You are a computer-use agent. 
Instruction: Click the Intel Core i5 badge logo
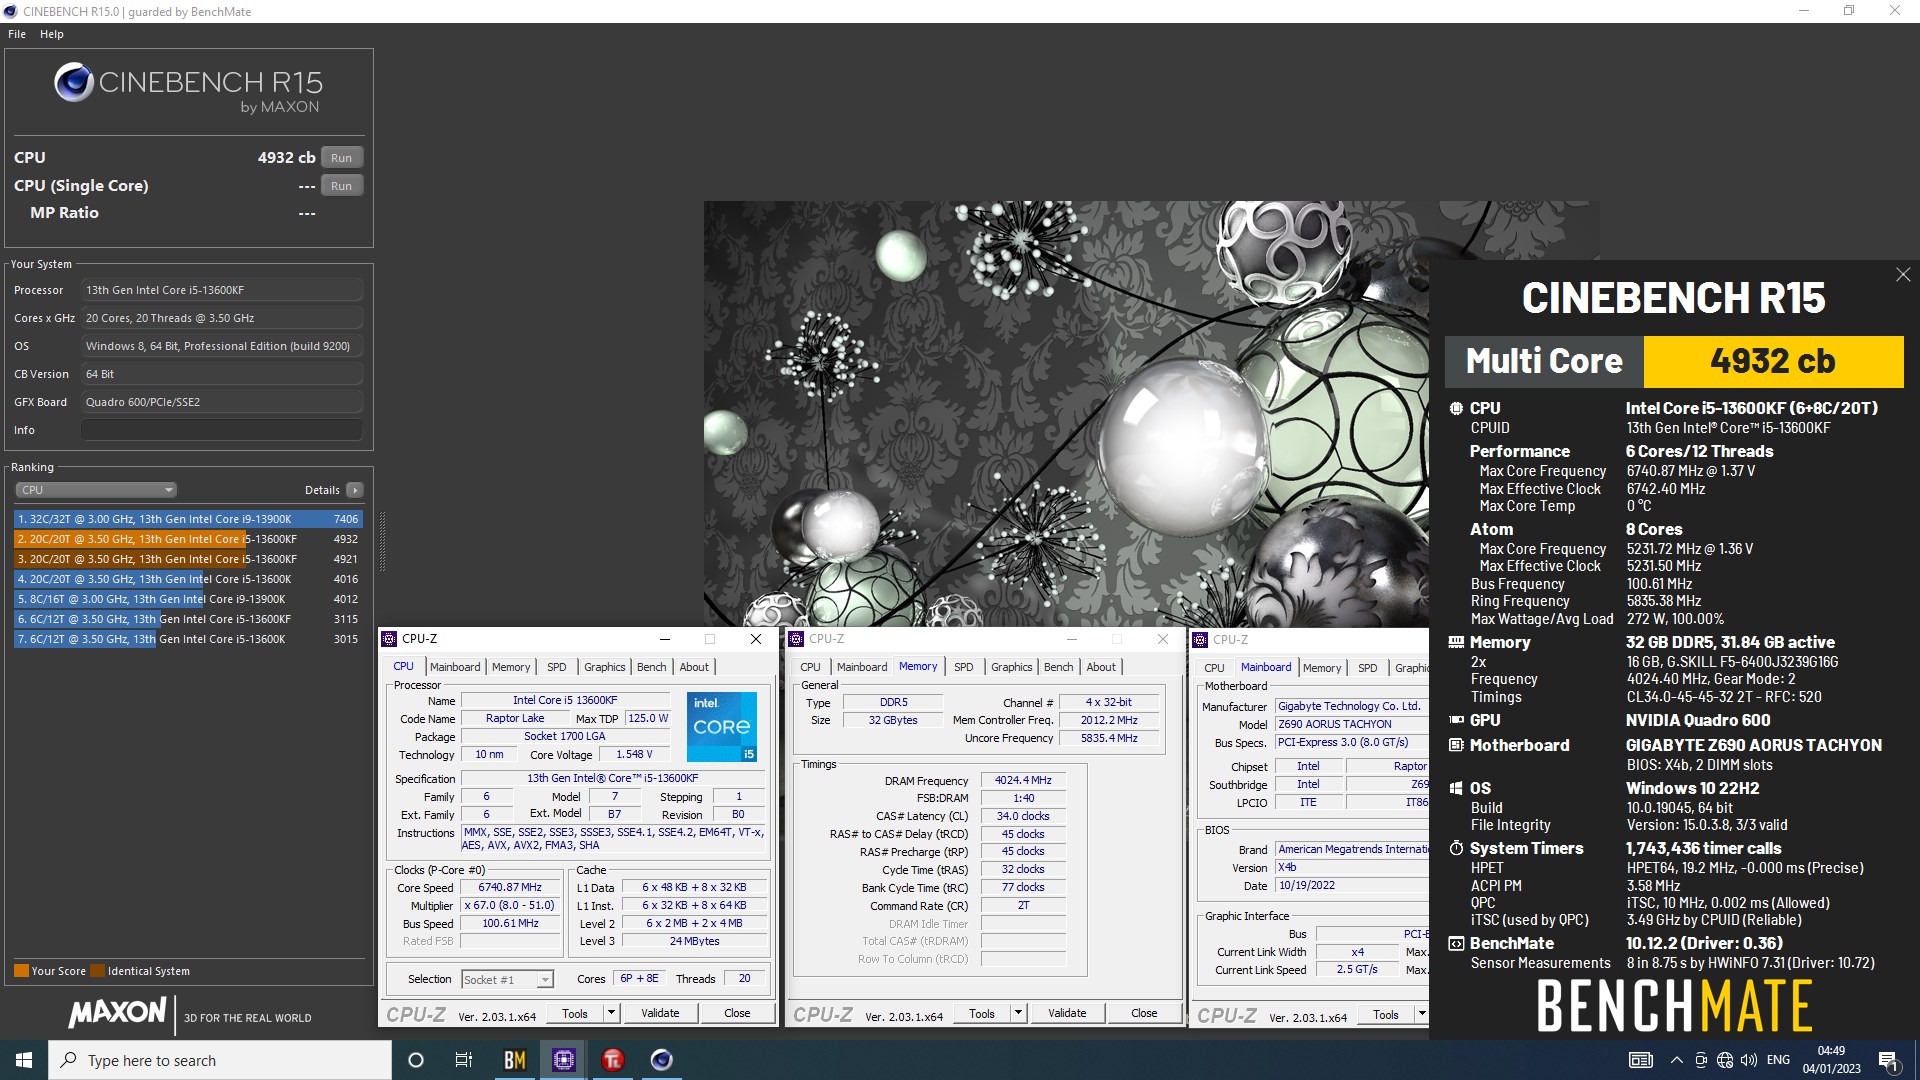click(722, 727)
